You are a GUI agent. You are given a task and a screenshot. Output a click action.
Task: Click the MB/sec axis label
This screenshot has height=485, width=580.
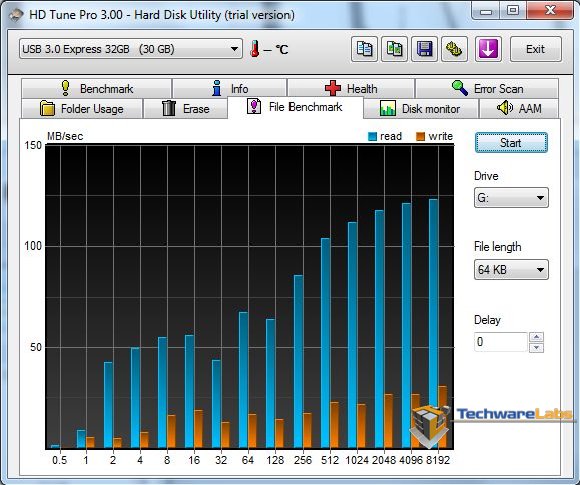coord(65,137)
